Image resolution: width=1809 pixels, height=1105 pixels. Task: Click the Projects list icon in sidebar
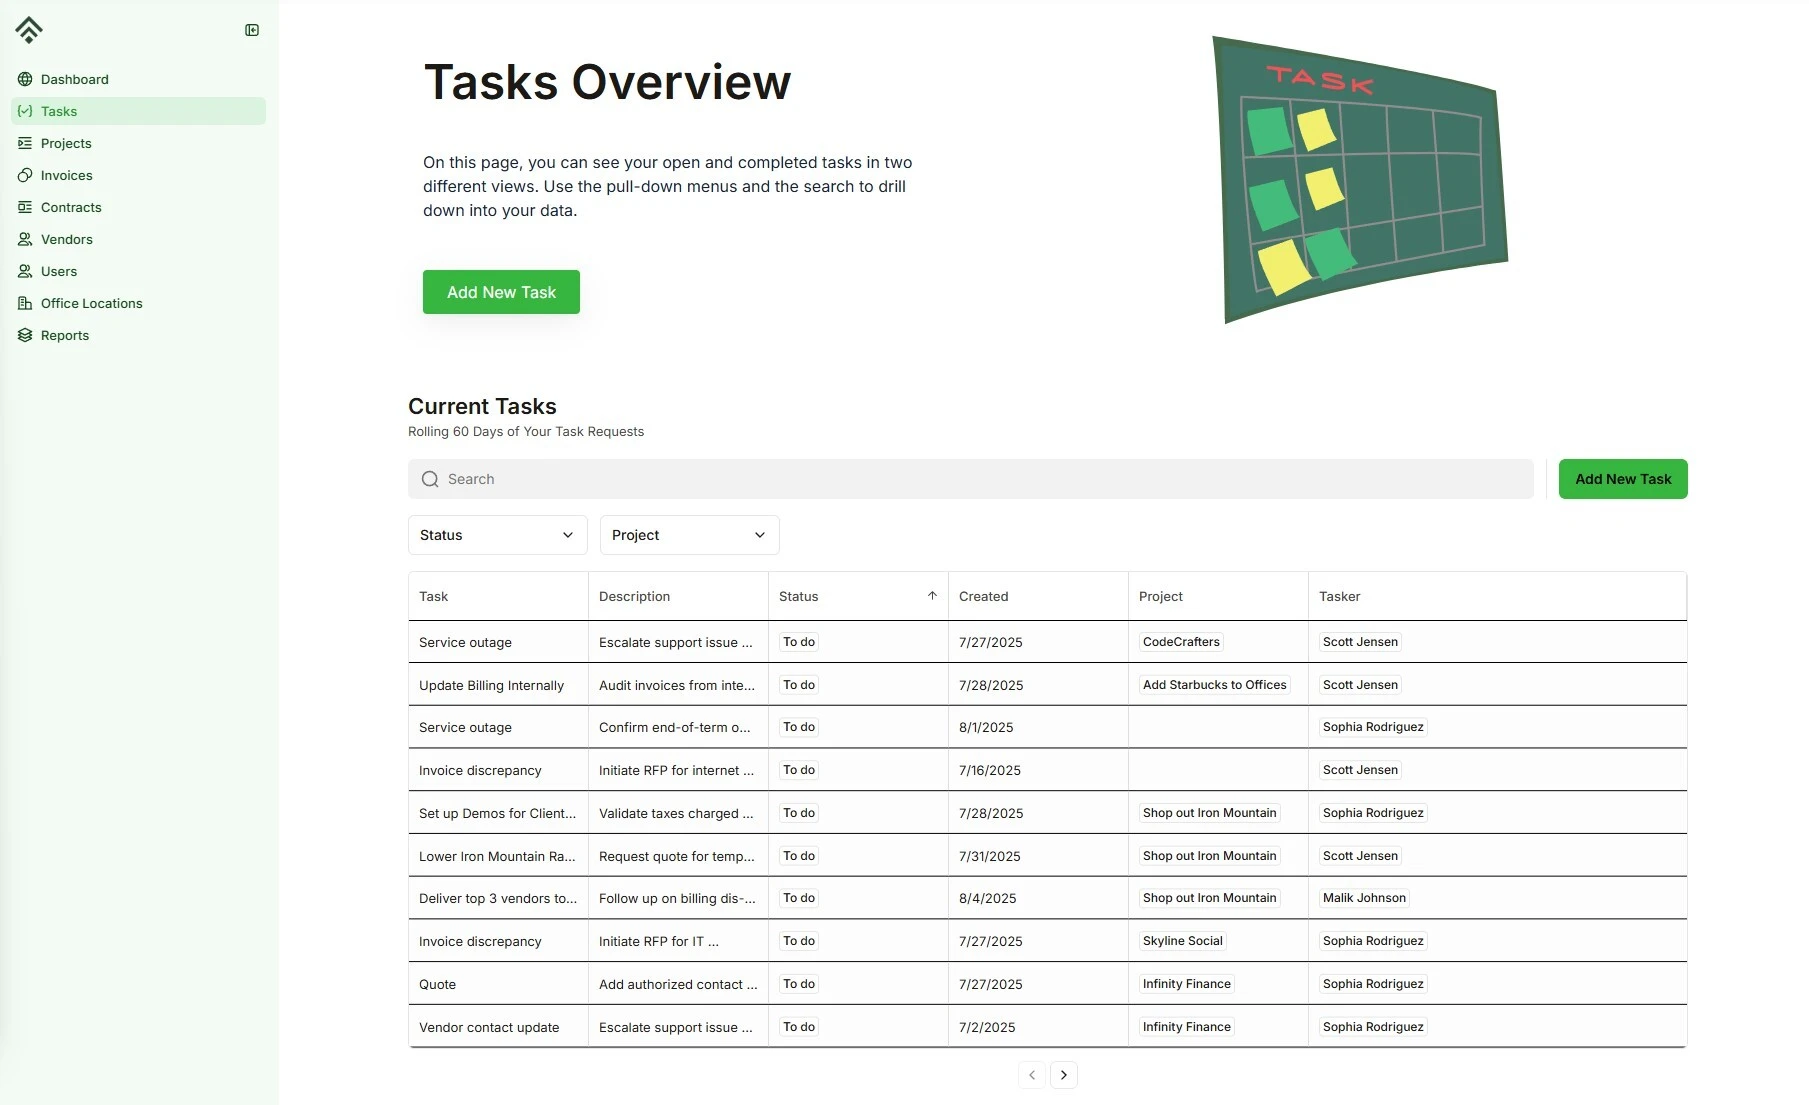coord(25,143)
